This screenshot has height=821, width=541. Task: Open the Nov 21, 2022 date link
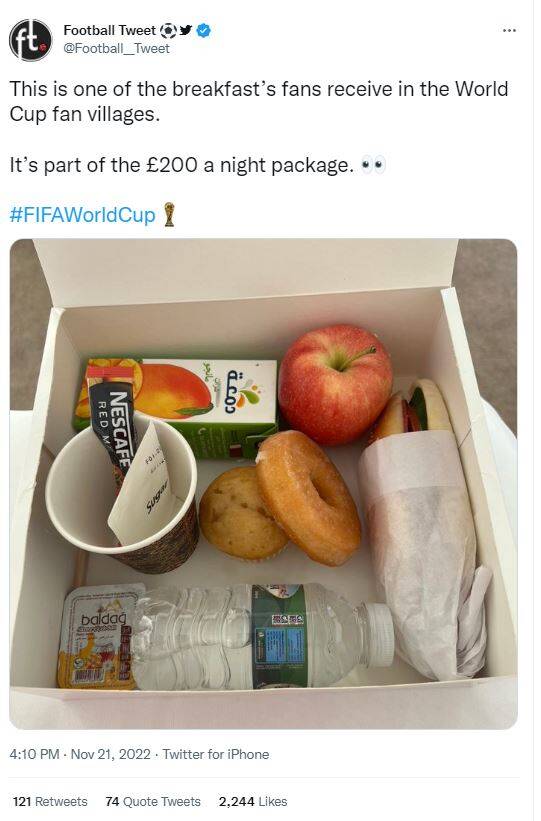click(x=111, y=755)
